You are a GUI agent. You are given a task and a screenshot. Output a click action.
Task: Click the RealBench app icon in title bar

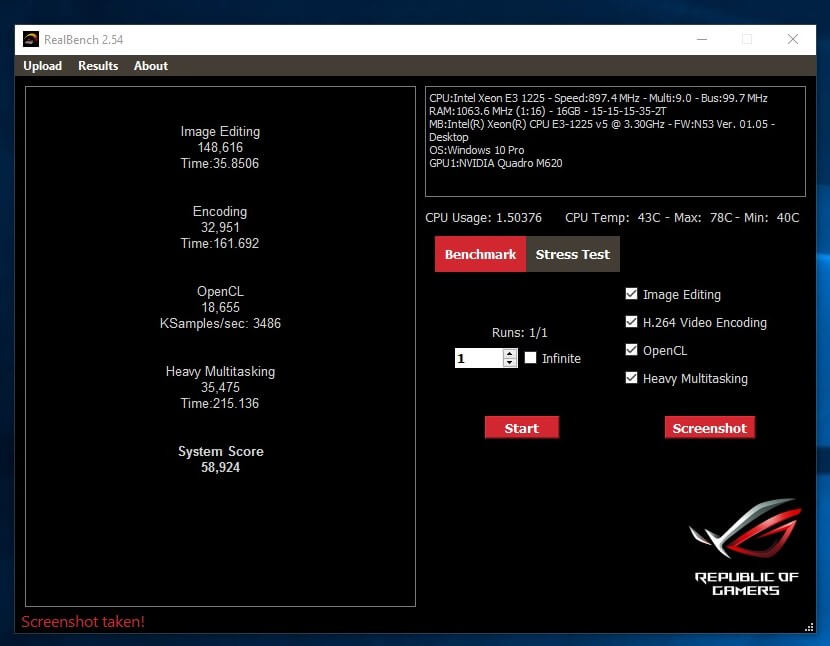(x=31, y=39)
